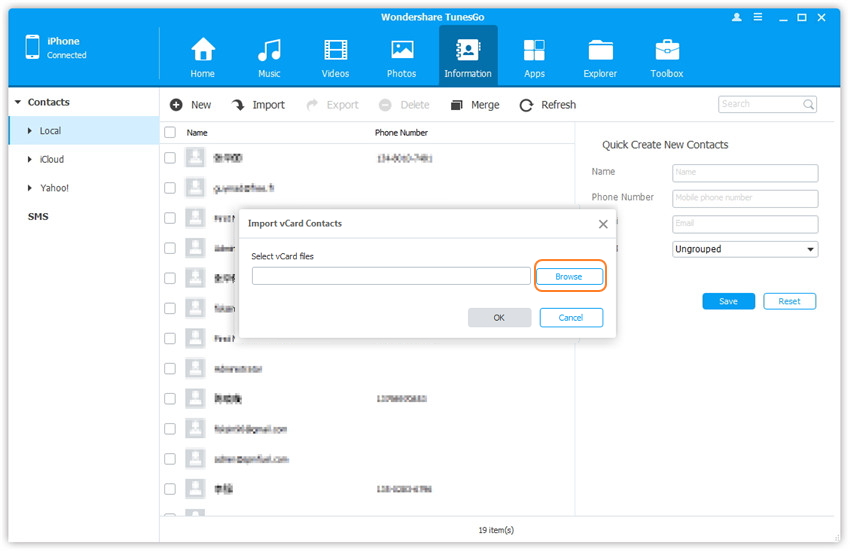Click the Select vCard files path field
The image size is (850, 551).
[x=391, y=276]
